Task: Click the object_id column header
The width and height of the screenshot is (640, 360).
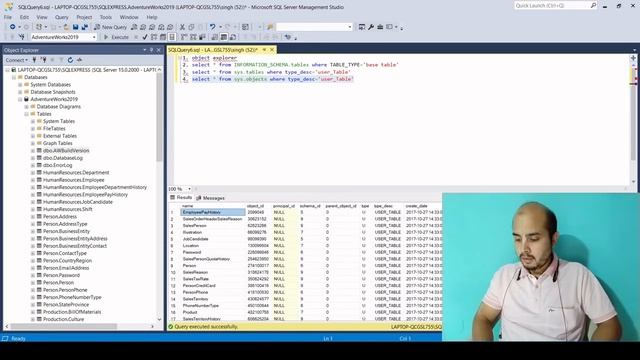Action: pyautogui.click(x=256, y=206)
